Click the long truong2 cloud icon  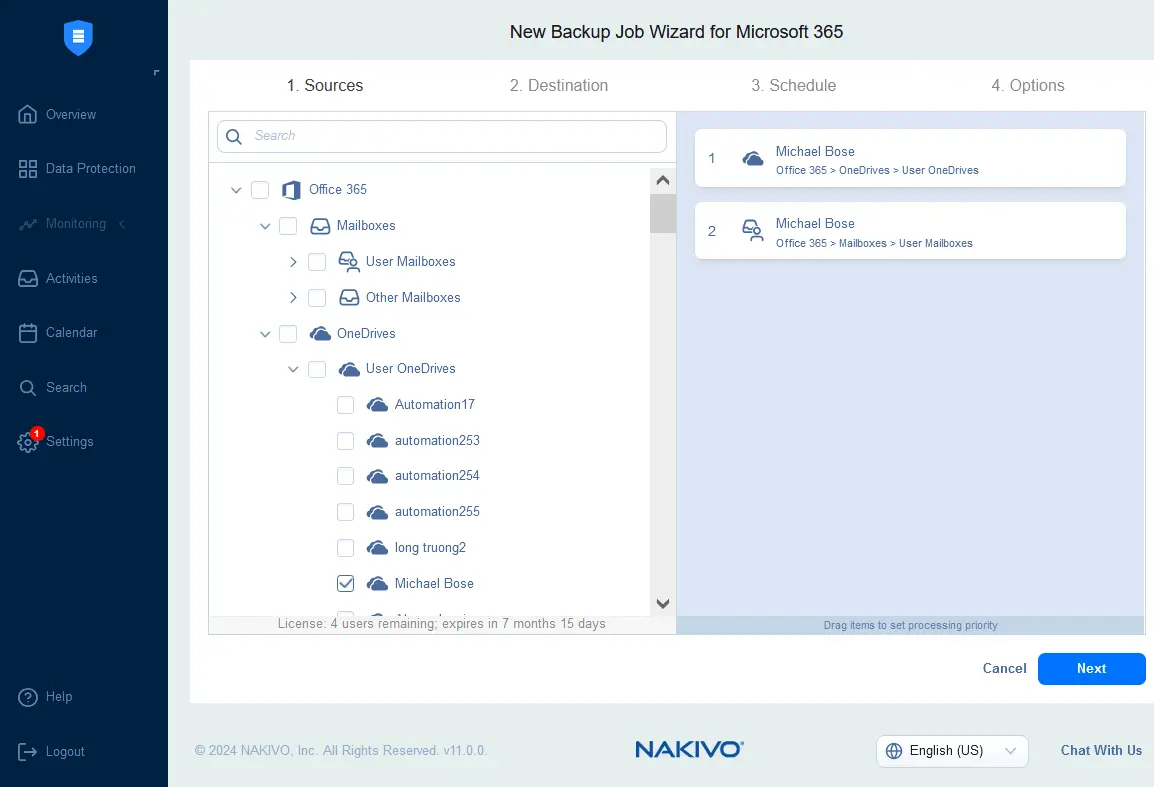pos(378,548)
